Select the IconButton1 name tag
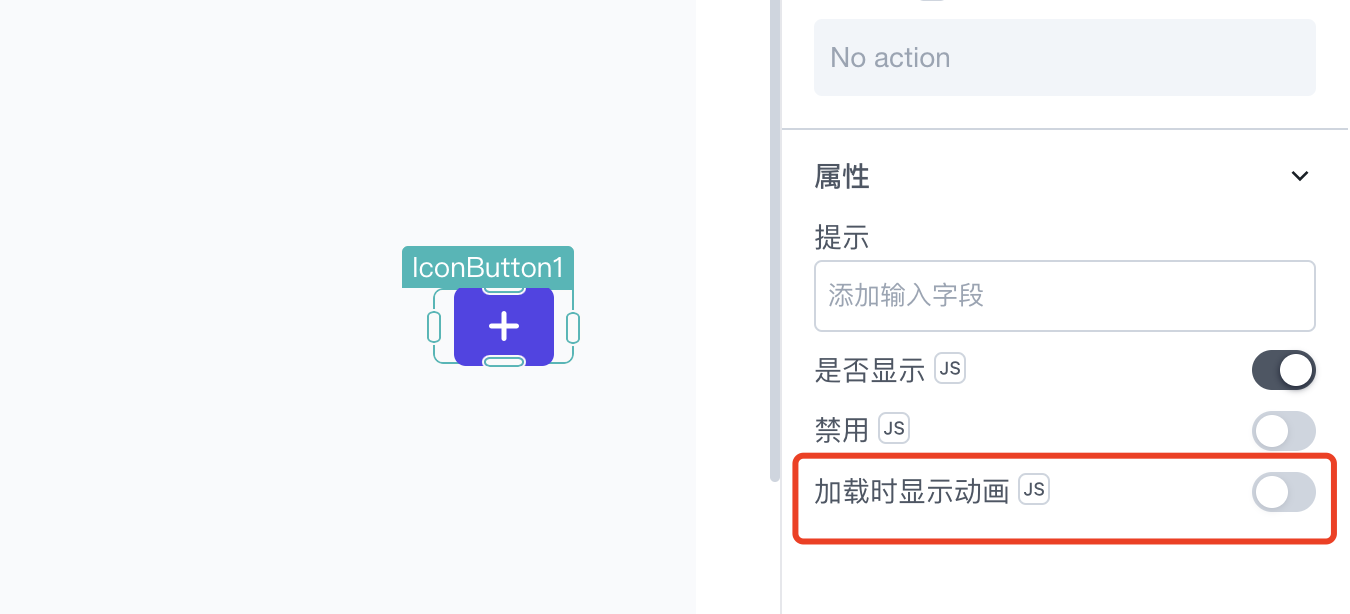The image size is (1350, 614). tap(488, 267)
